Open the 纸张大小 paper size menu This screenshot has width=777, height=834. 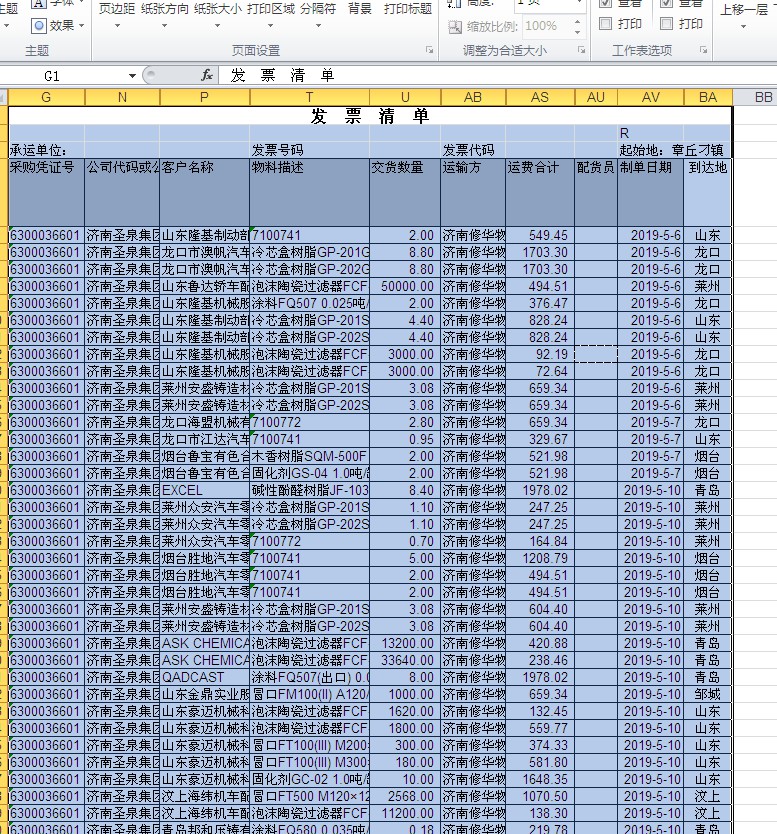coord(218,14)
